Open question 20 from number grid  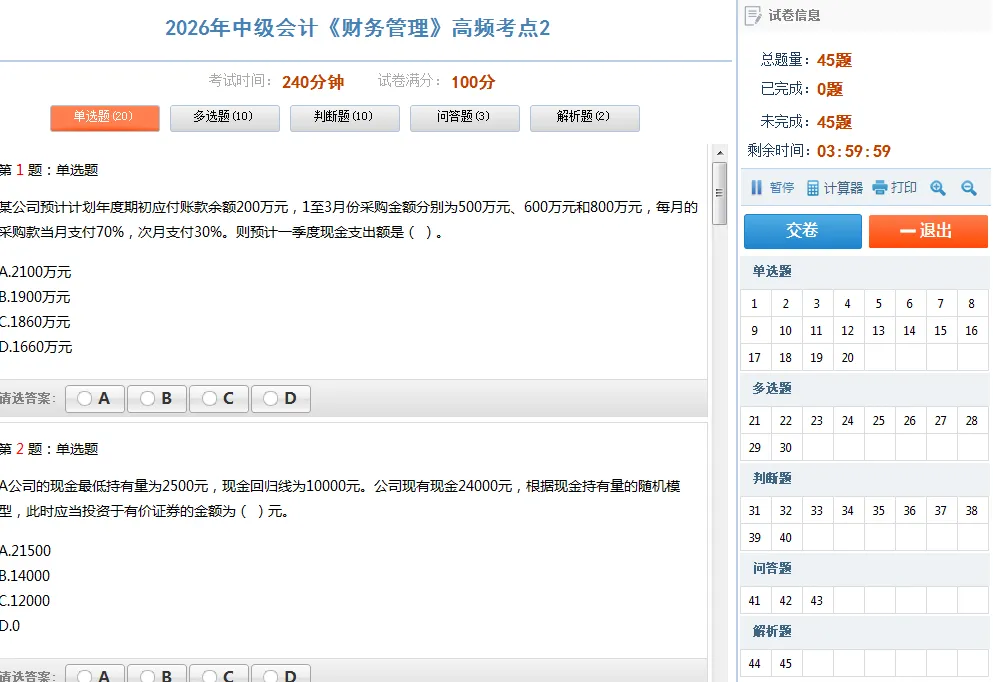pos(848,358)
